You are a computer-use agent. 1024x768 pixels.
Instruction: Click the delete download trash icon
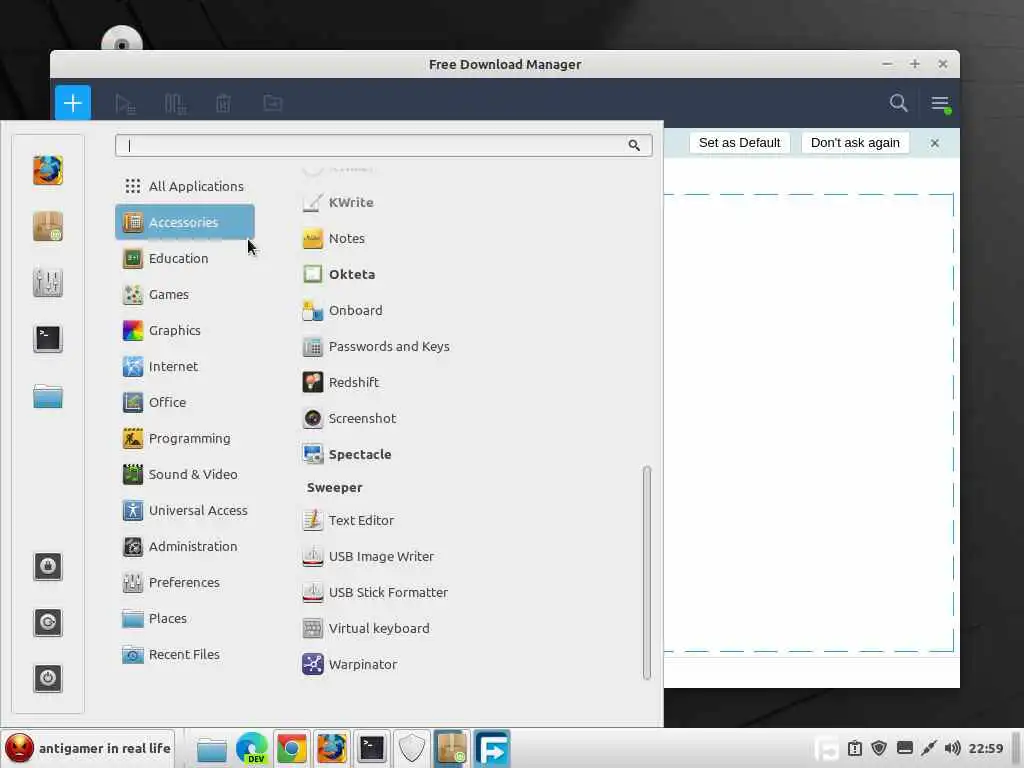coord(223,103)
